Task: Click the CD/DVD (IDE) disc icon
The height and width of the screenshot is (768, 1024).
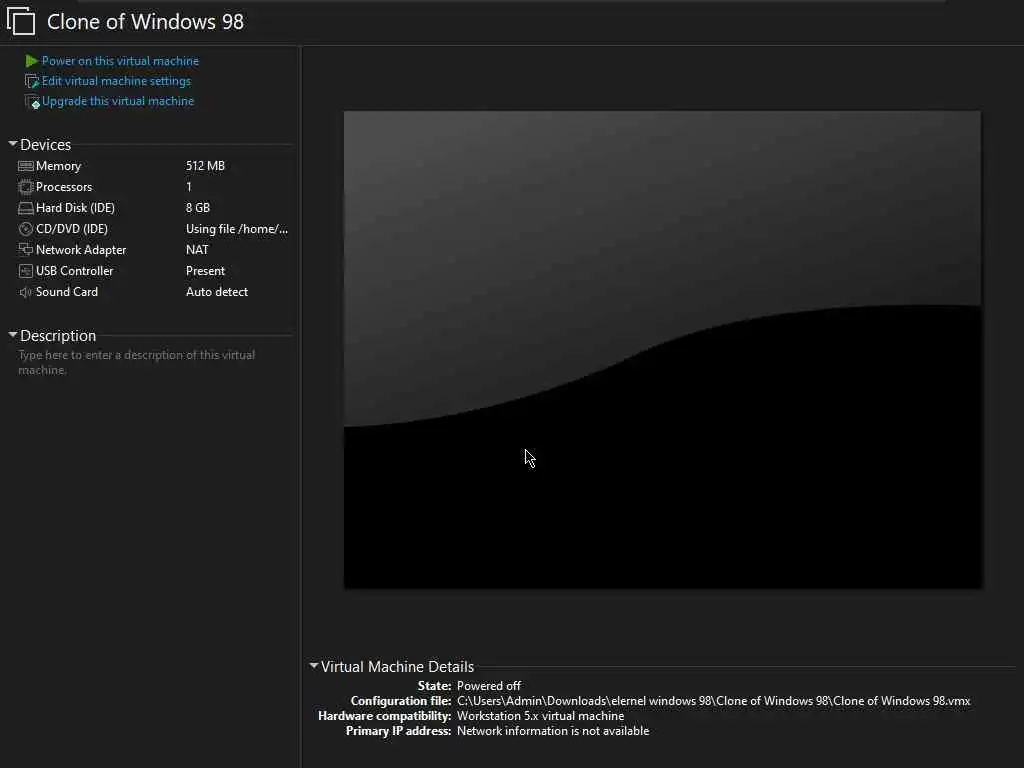Action: (x=25, y=229)
